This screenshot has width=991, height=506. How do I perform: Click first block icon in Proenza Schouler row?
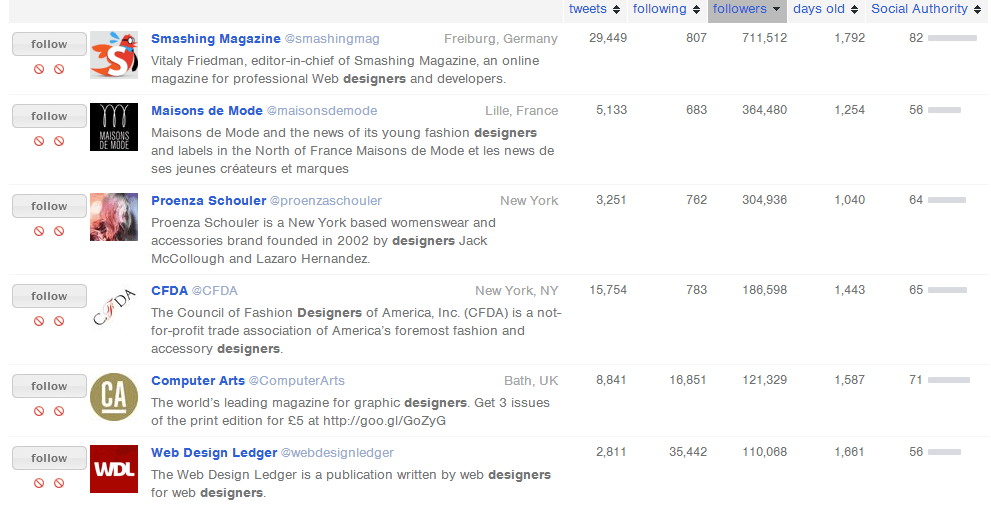[x=39, y=231]
